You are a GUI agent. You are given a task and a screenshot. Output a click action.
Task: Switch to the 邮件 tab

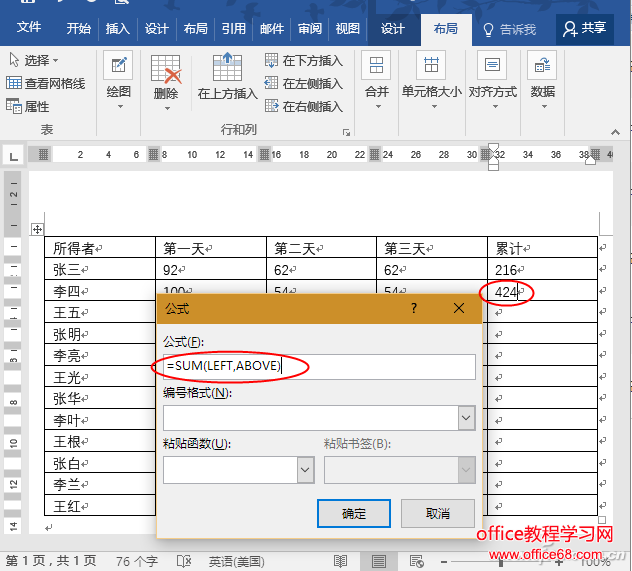point(272,28)
